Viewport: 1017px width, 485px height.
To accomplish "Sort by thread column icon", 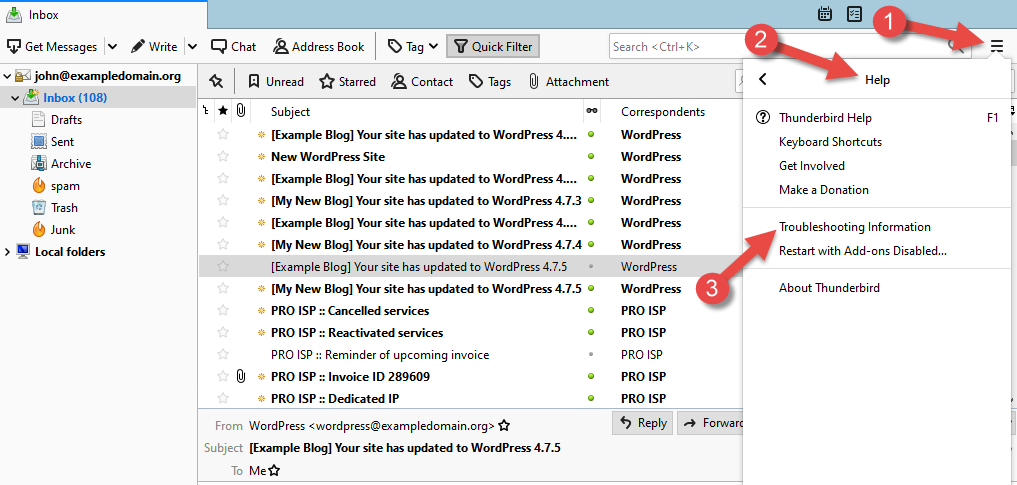I will pyautogui.click(x=206, y=111).
